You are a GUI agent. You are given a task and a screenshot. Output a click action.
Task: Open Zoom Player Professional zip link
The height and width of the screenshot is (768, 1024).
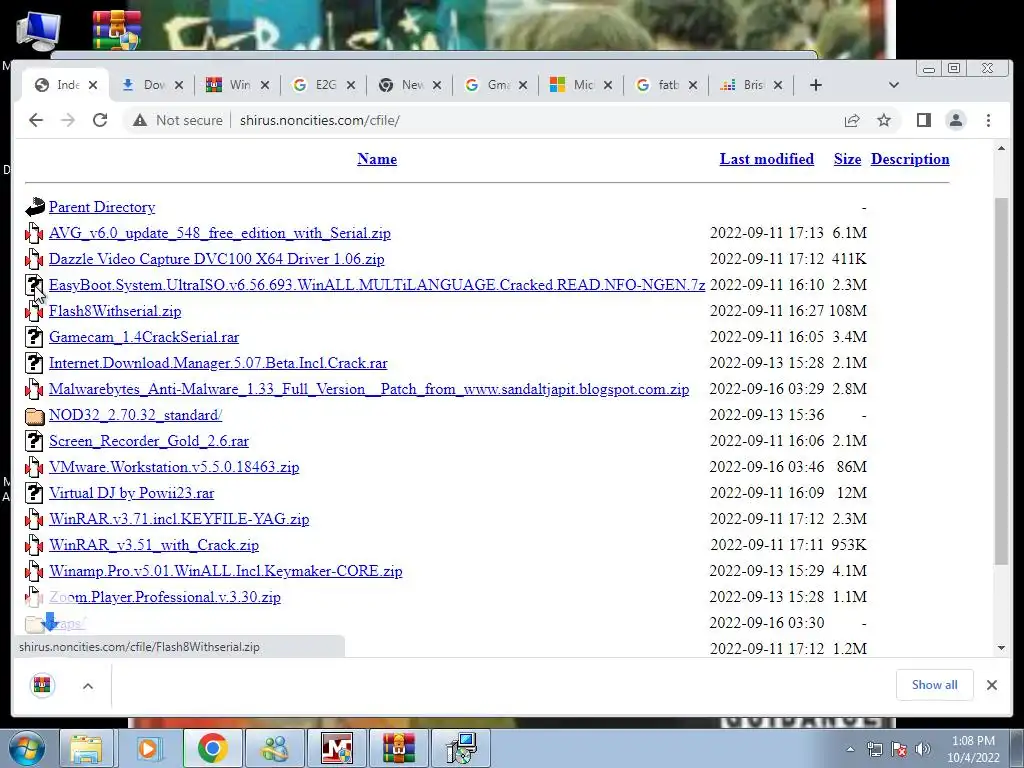[165, 597]
